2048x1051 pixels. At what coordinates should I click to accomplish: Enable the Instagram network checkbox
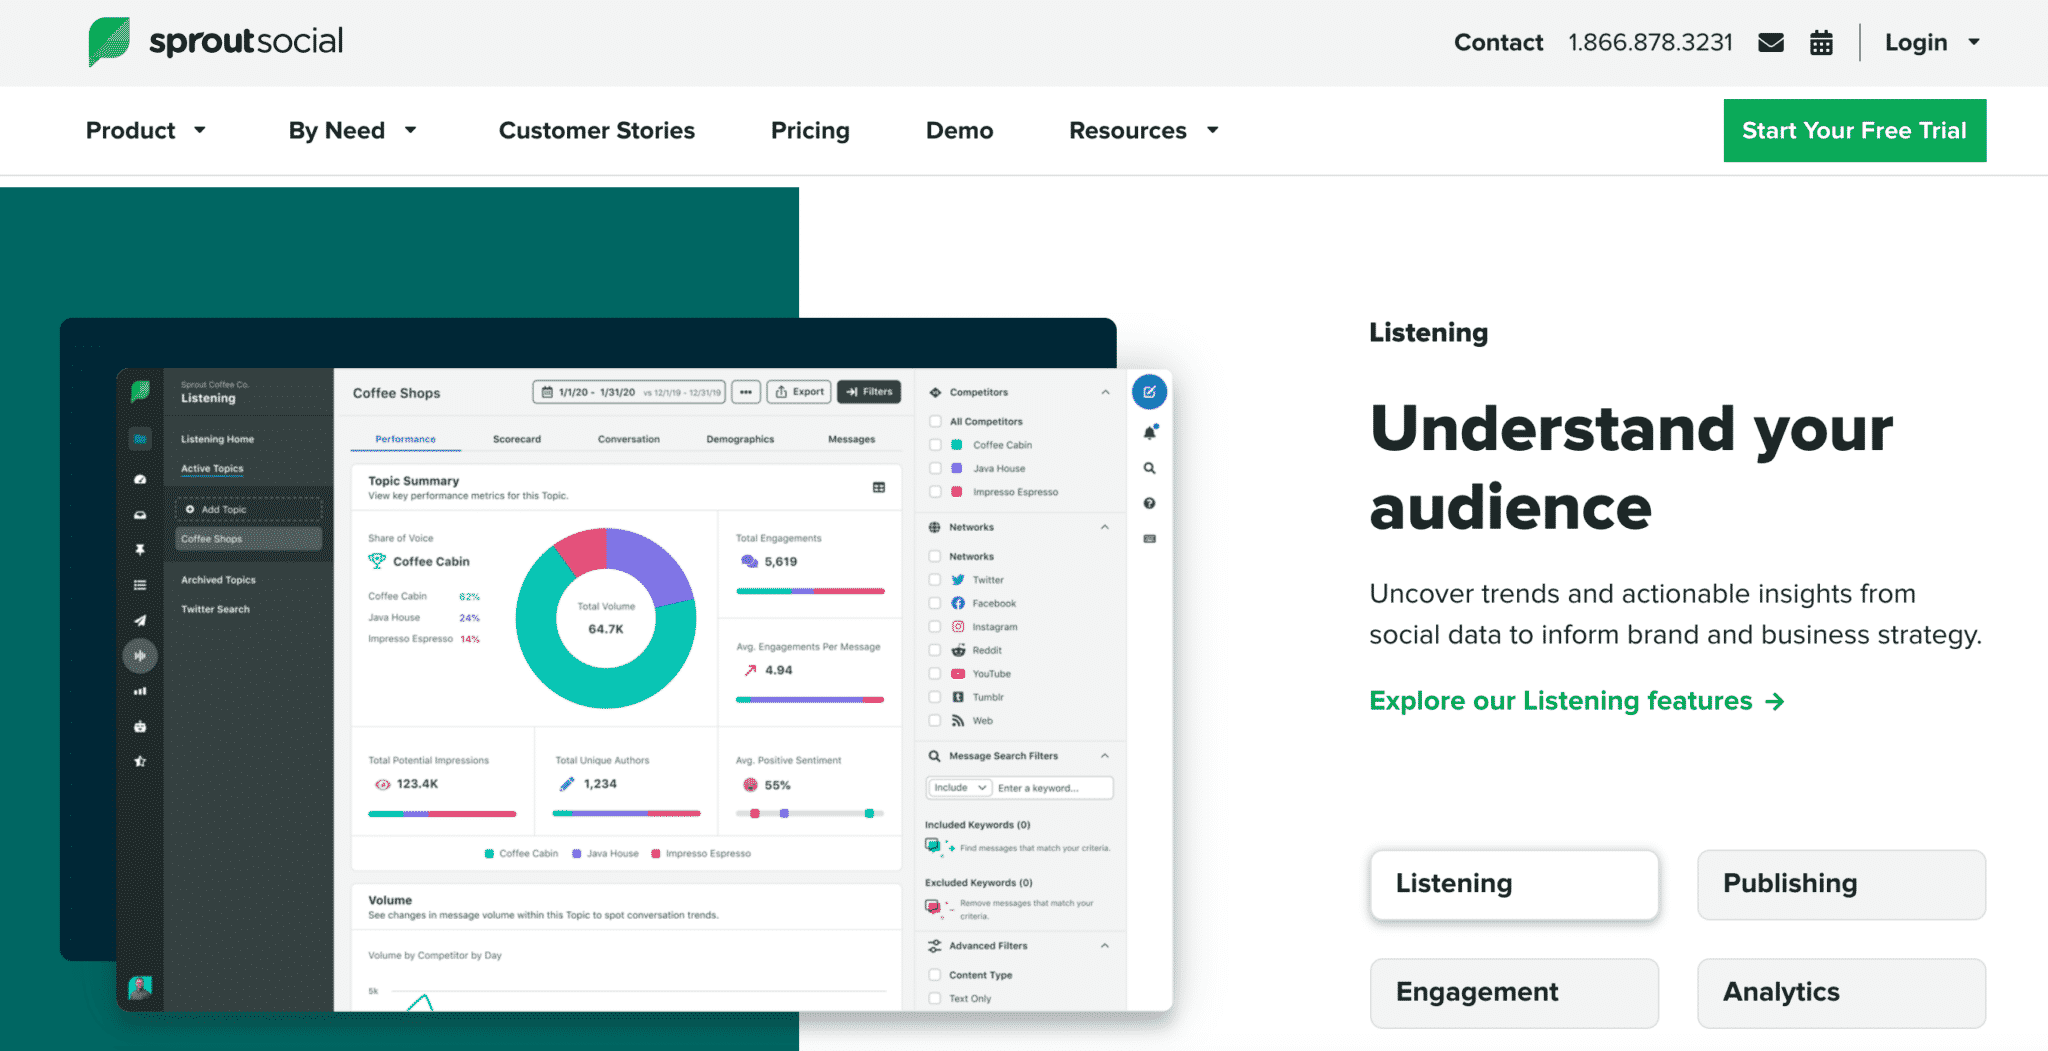click(x=935, y=627)
